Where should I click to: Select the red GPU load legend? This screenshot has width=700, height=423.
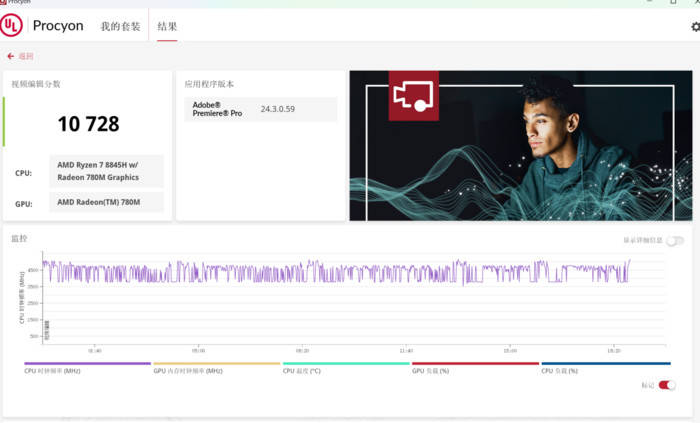click(x=475, y=368)
